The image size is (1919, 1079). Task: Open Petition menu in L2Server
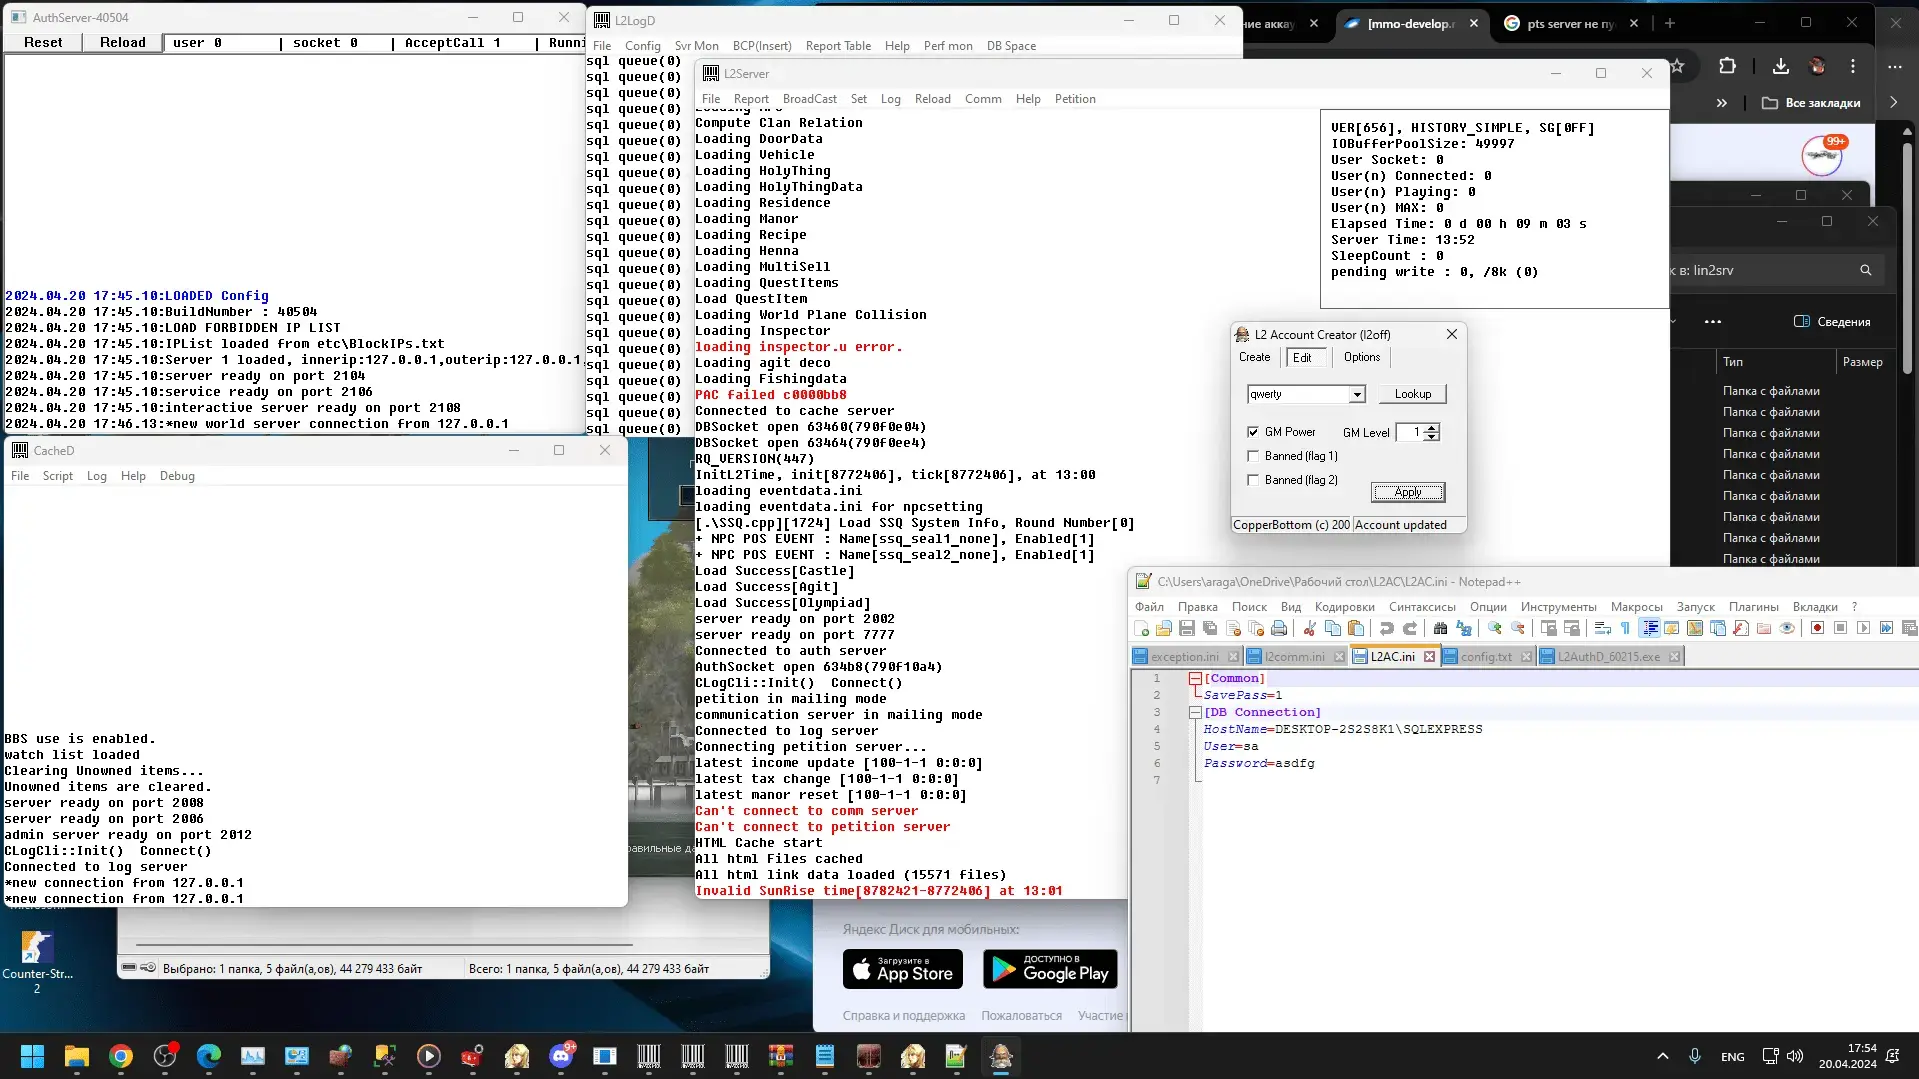1075,99
